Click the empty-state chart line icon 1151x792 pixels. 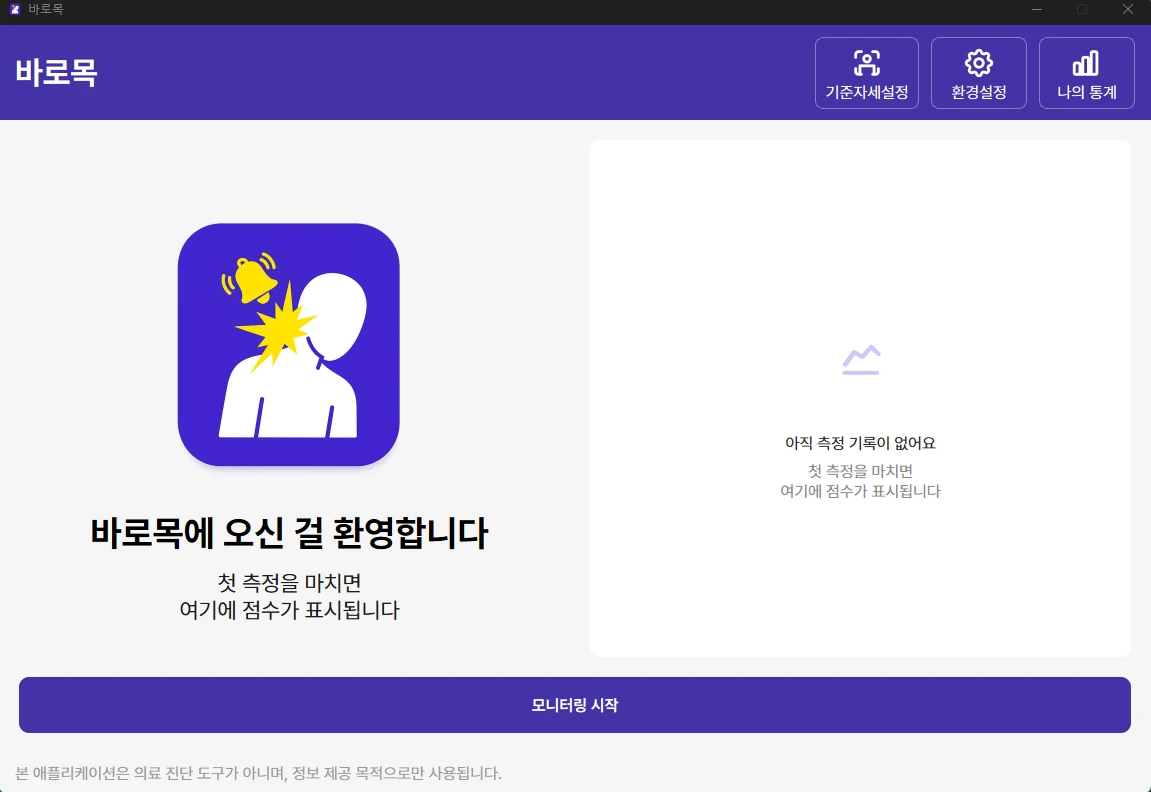pos(861,360)
